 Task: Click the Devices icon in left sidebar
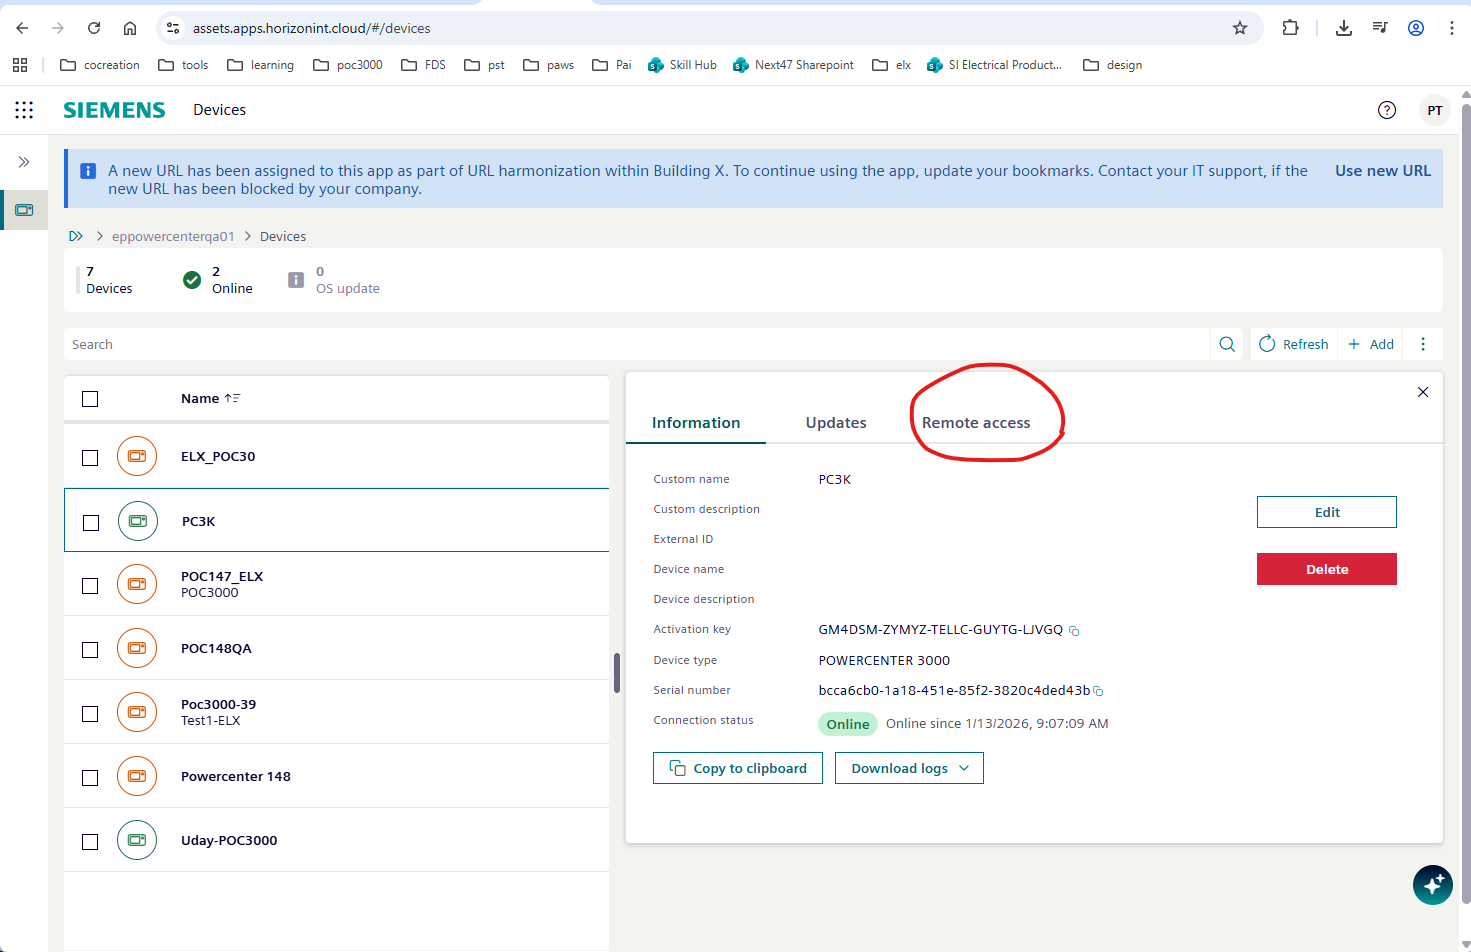[24, 210]
